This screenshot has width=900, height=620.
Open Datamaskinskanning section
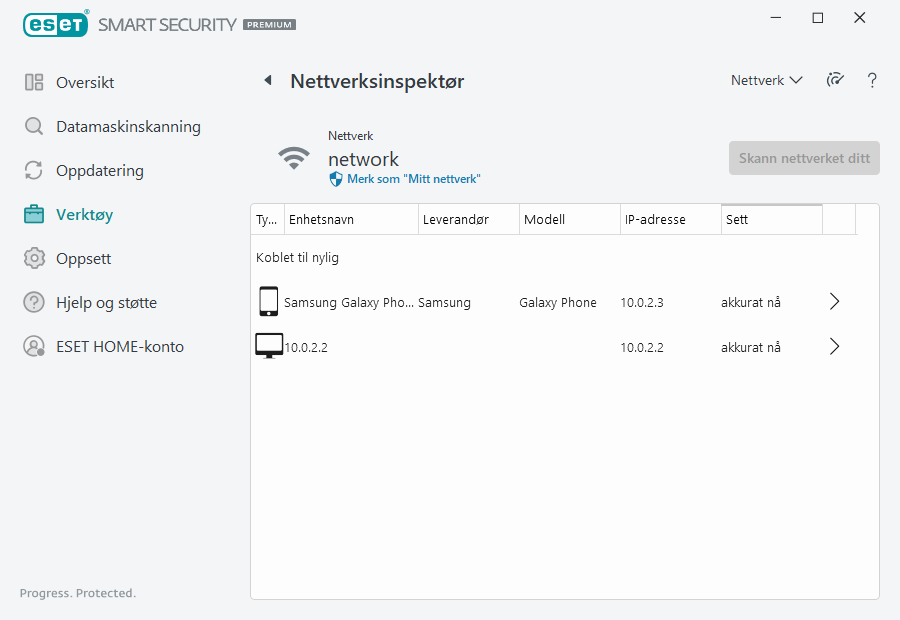pyautogui.click(x=128, y=127)
